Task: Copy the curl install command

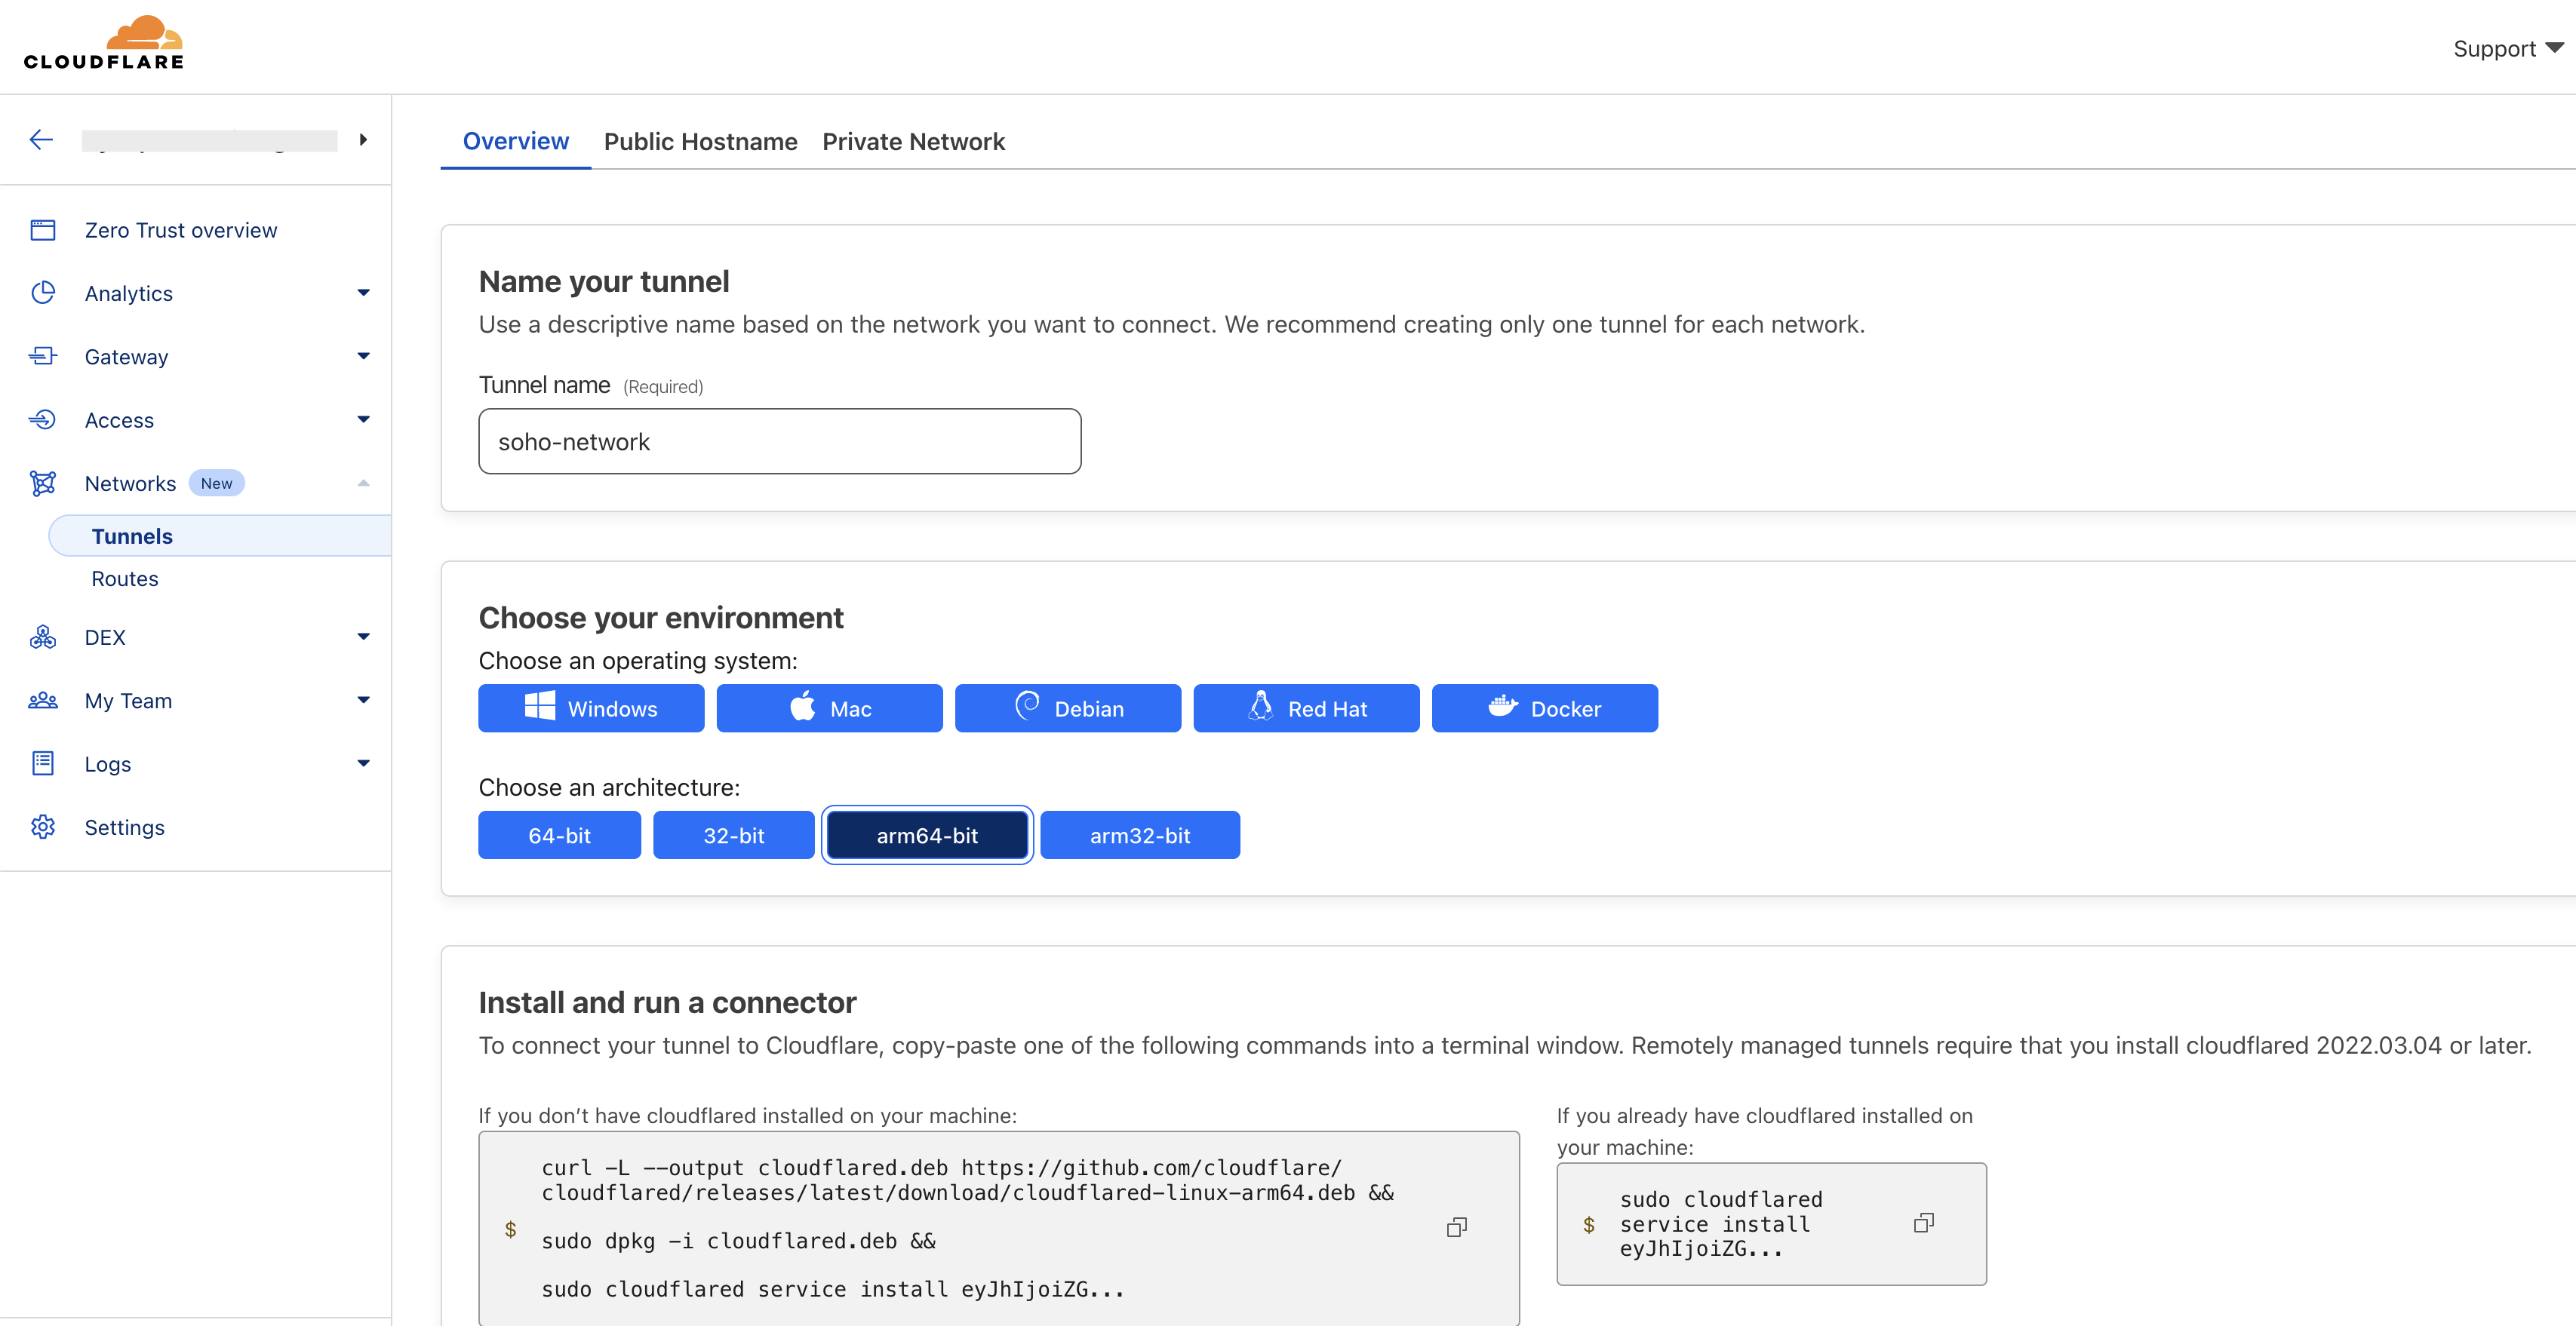Action: (x=1457, y=1227)
